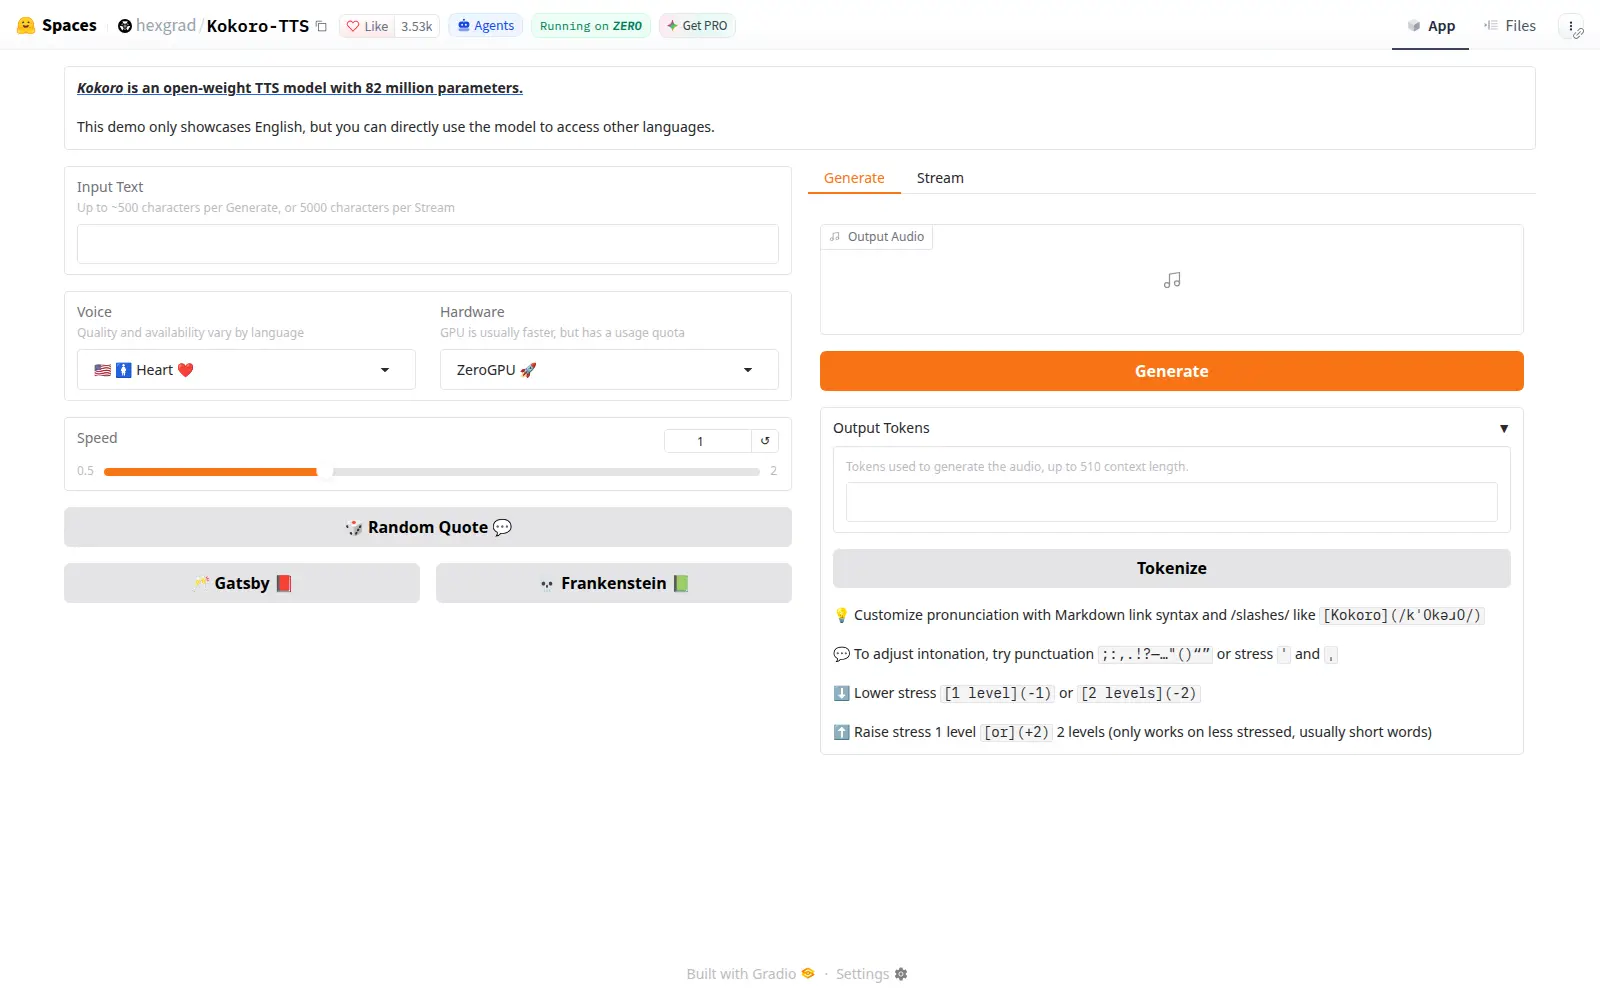Click the Get PRO button
Image resolution: width=1600 pixels, height=1000 pixels.
click(x=697, y=26)
